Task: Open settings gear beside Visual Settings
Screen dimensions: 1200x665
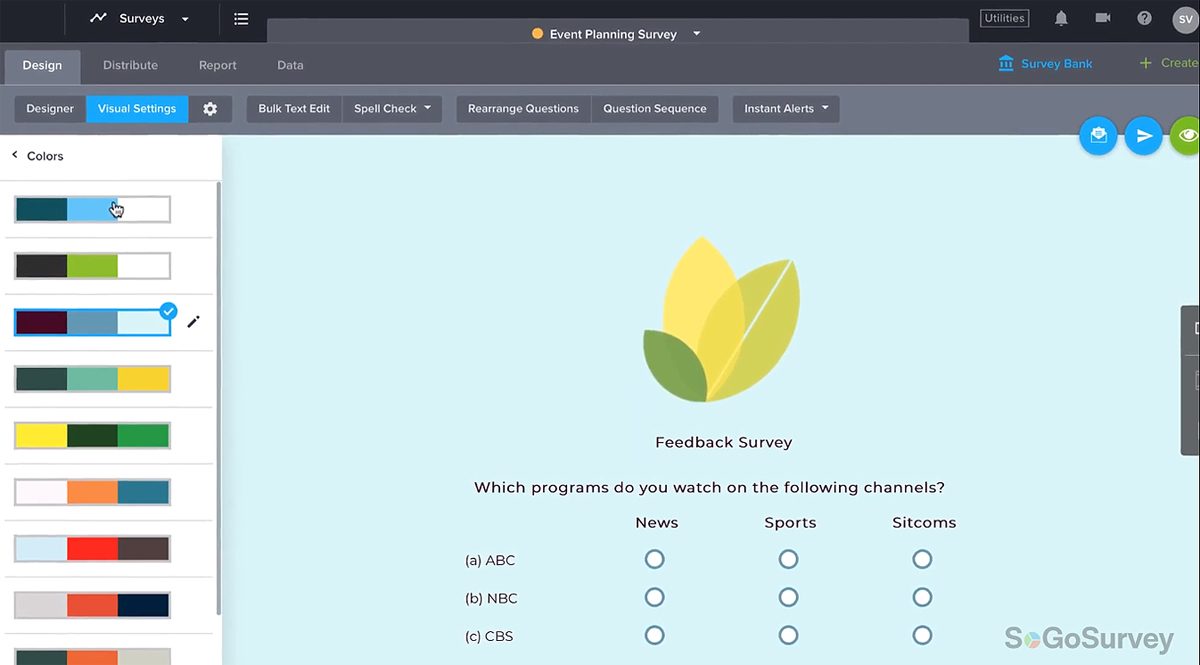Action: pos(210,109)
